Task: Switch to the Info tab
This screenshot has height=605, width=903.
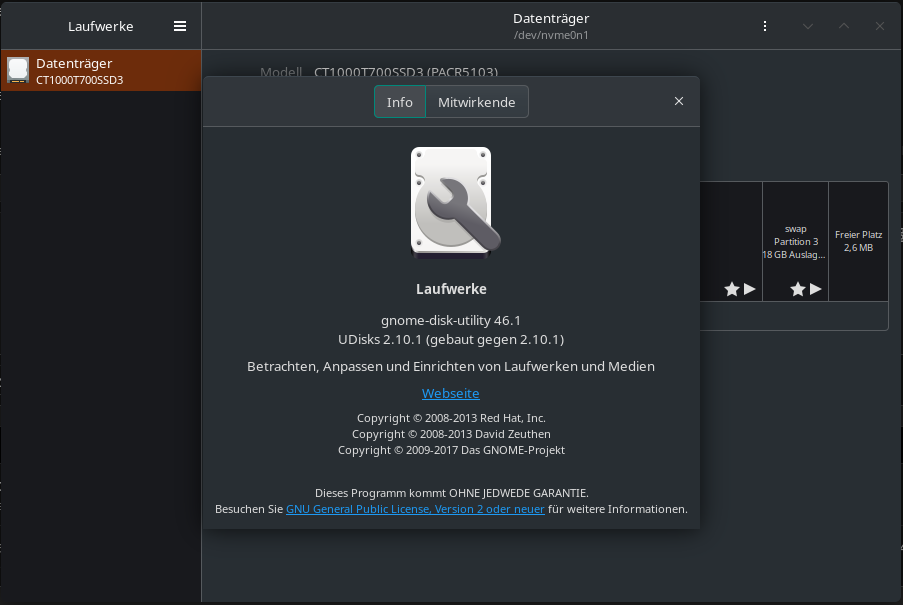Action: (x=400, y=102)
